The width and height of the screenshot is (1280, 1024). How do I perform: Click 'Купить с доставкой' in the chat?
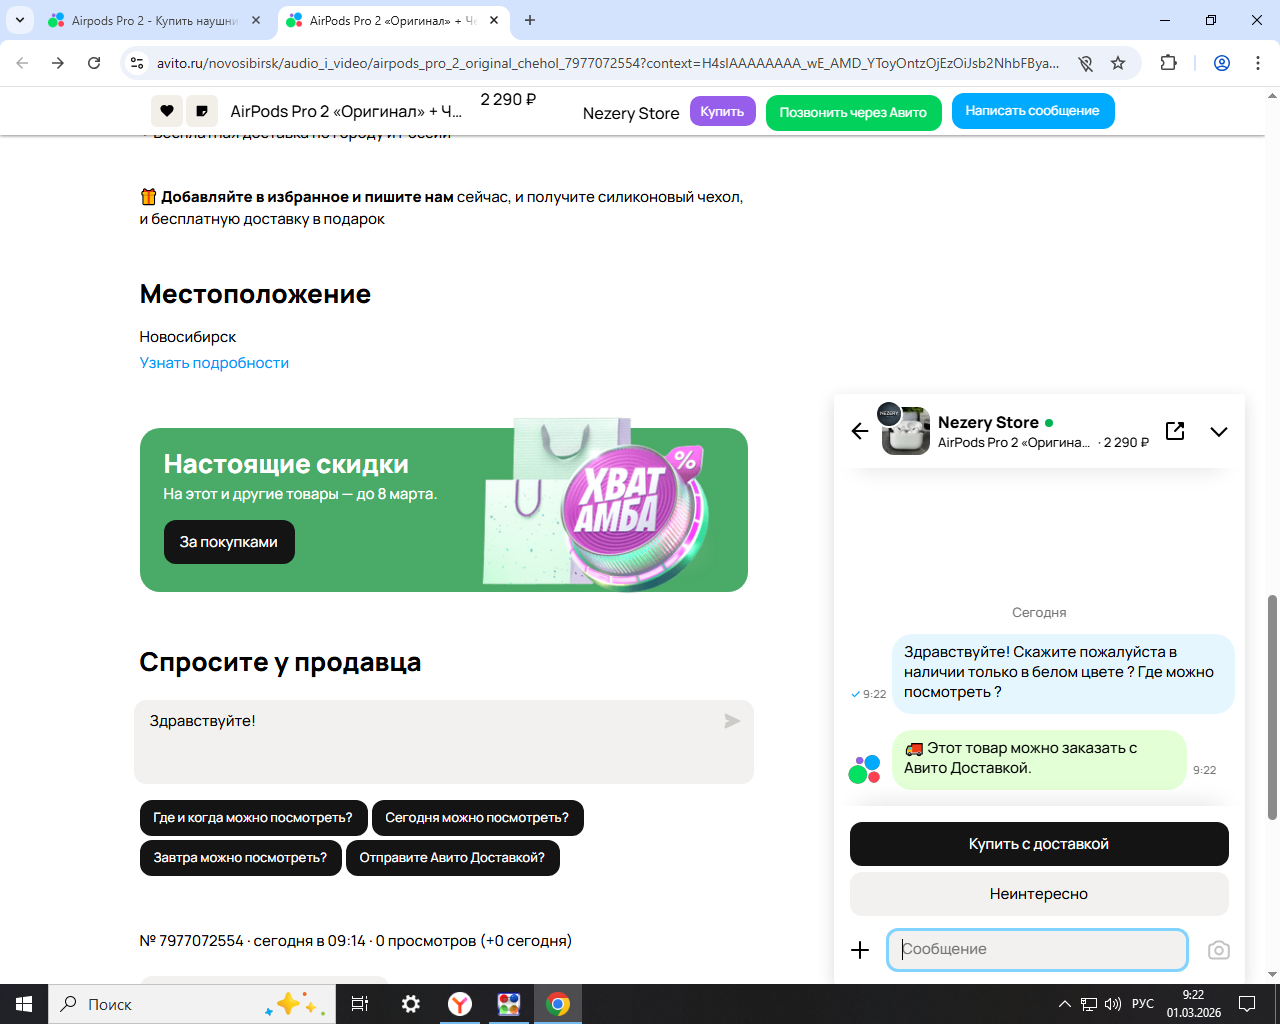click(1039, 844)
